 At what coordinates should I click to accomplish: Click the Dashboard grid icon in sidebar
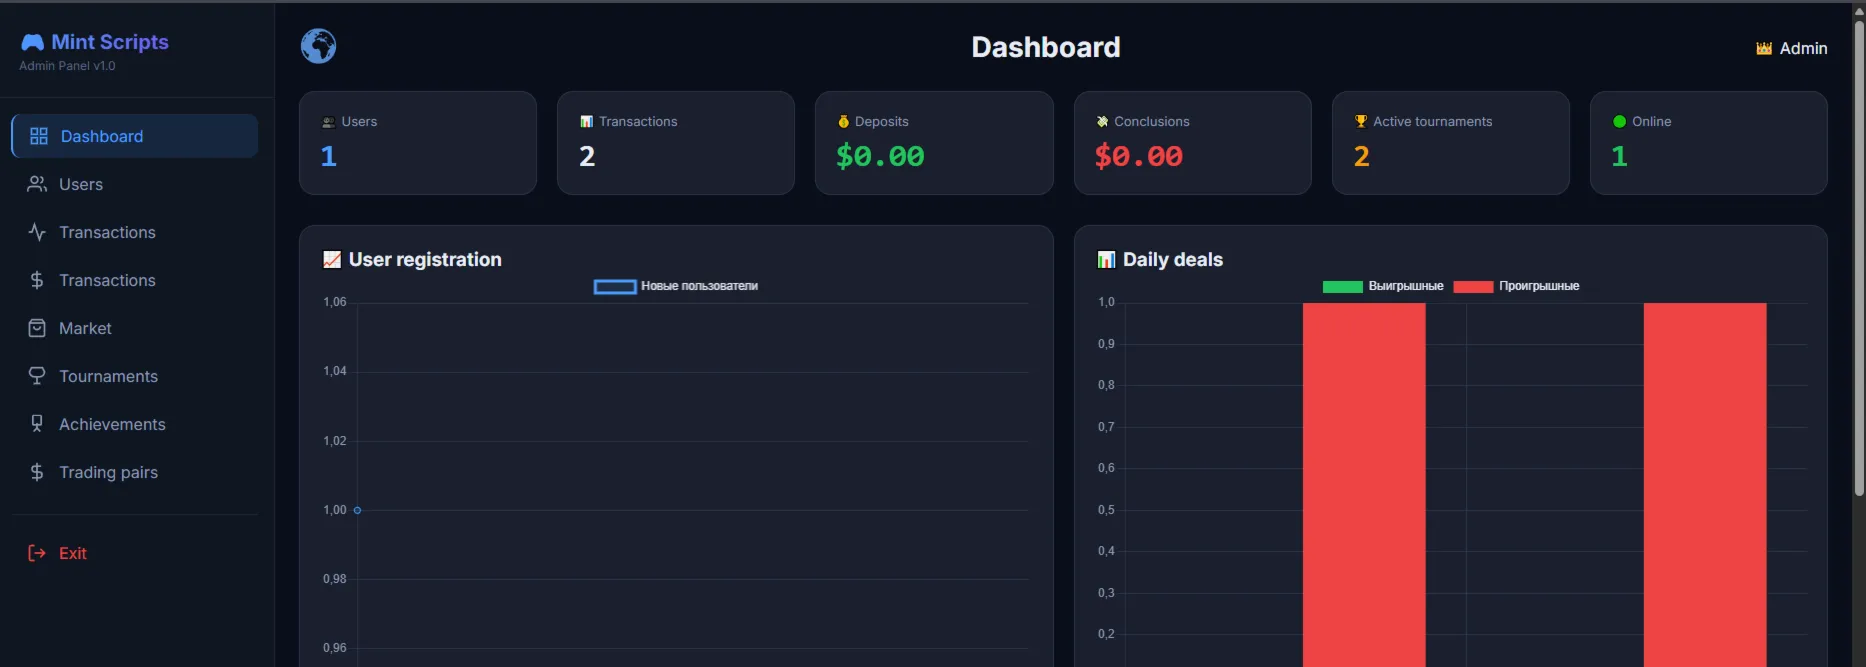tap(39, 136)
